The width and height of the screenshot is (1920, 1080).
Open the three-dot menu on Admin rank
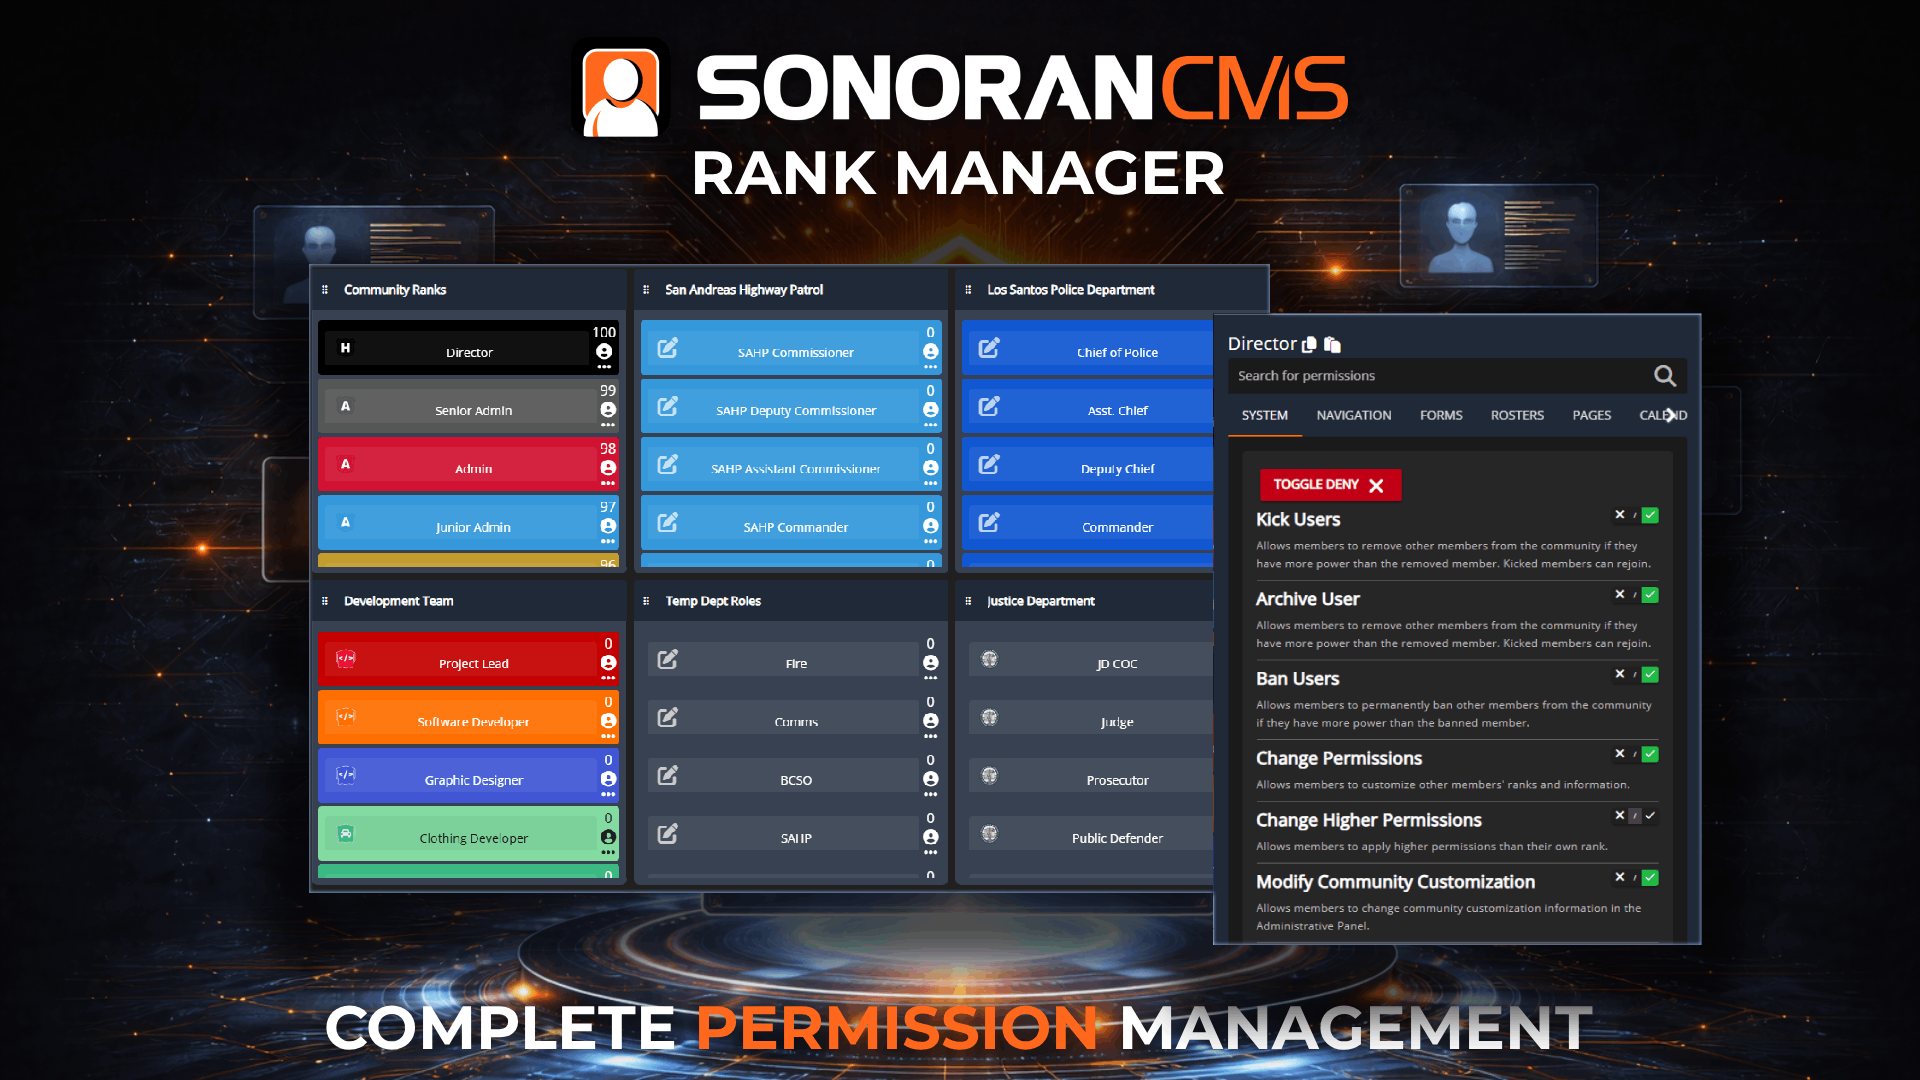tap(608, 483)
